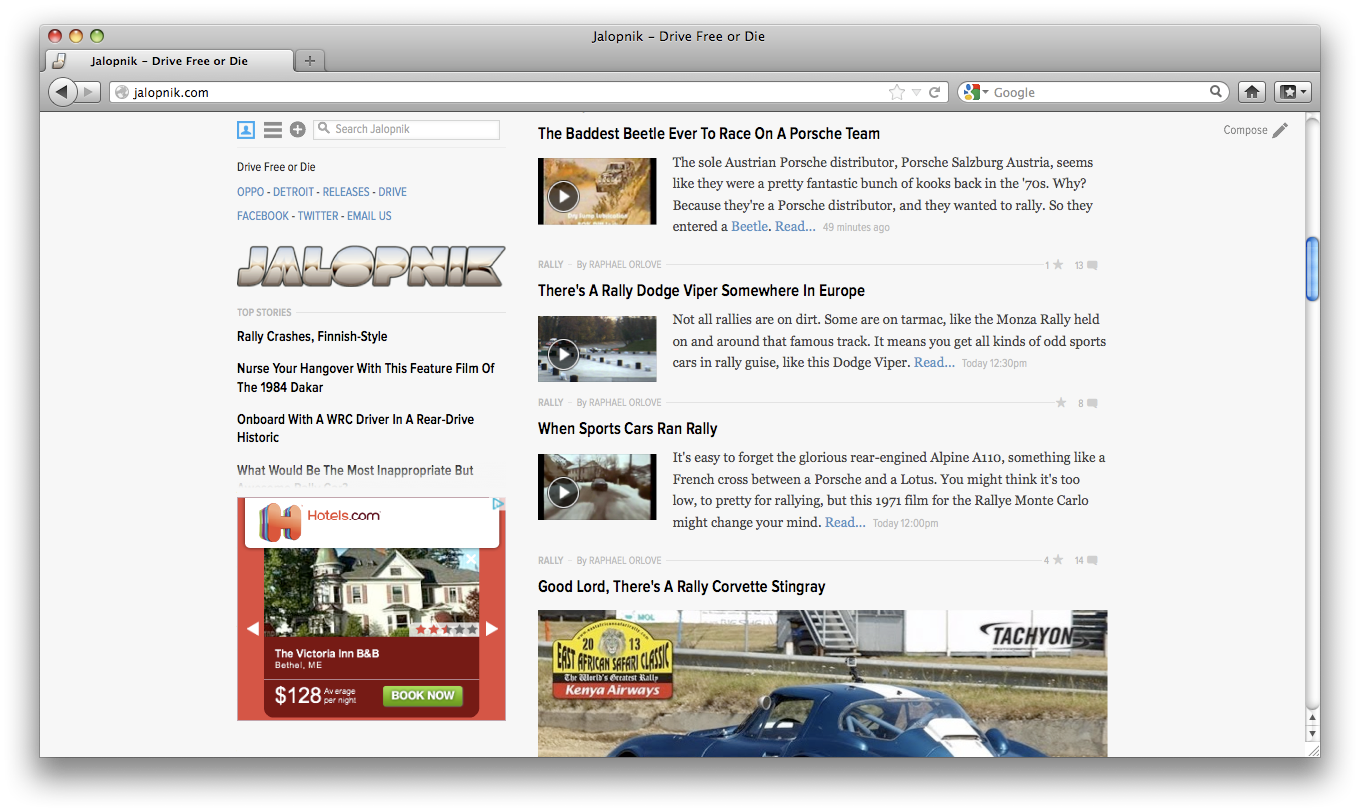
Task: Open the hamburger list menu icon
Action: click(x=273, y=130)
